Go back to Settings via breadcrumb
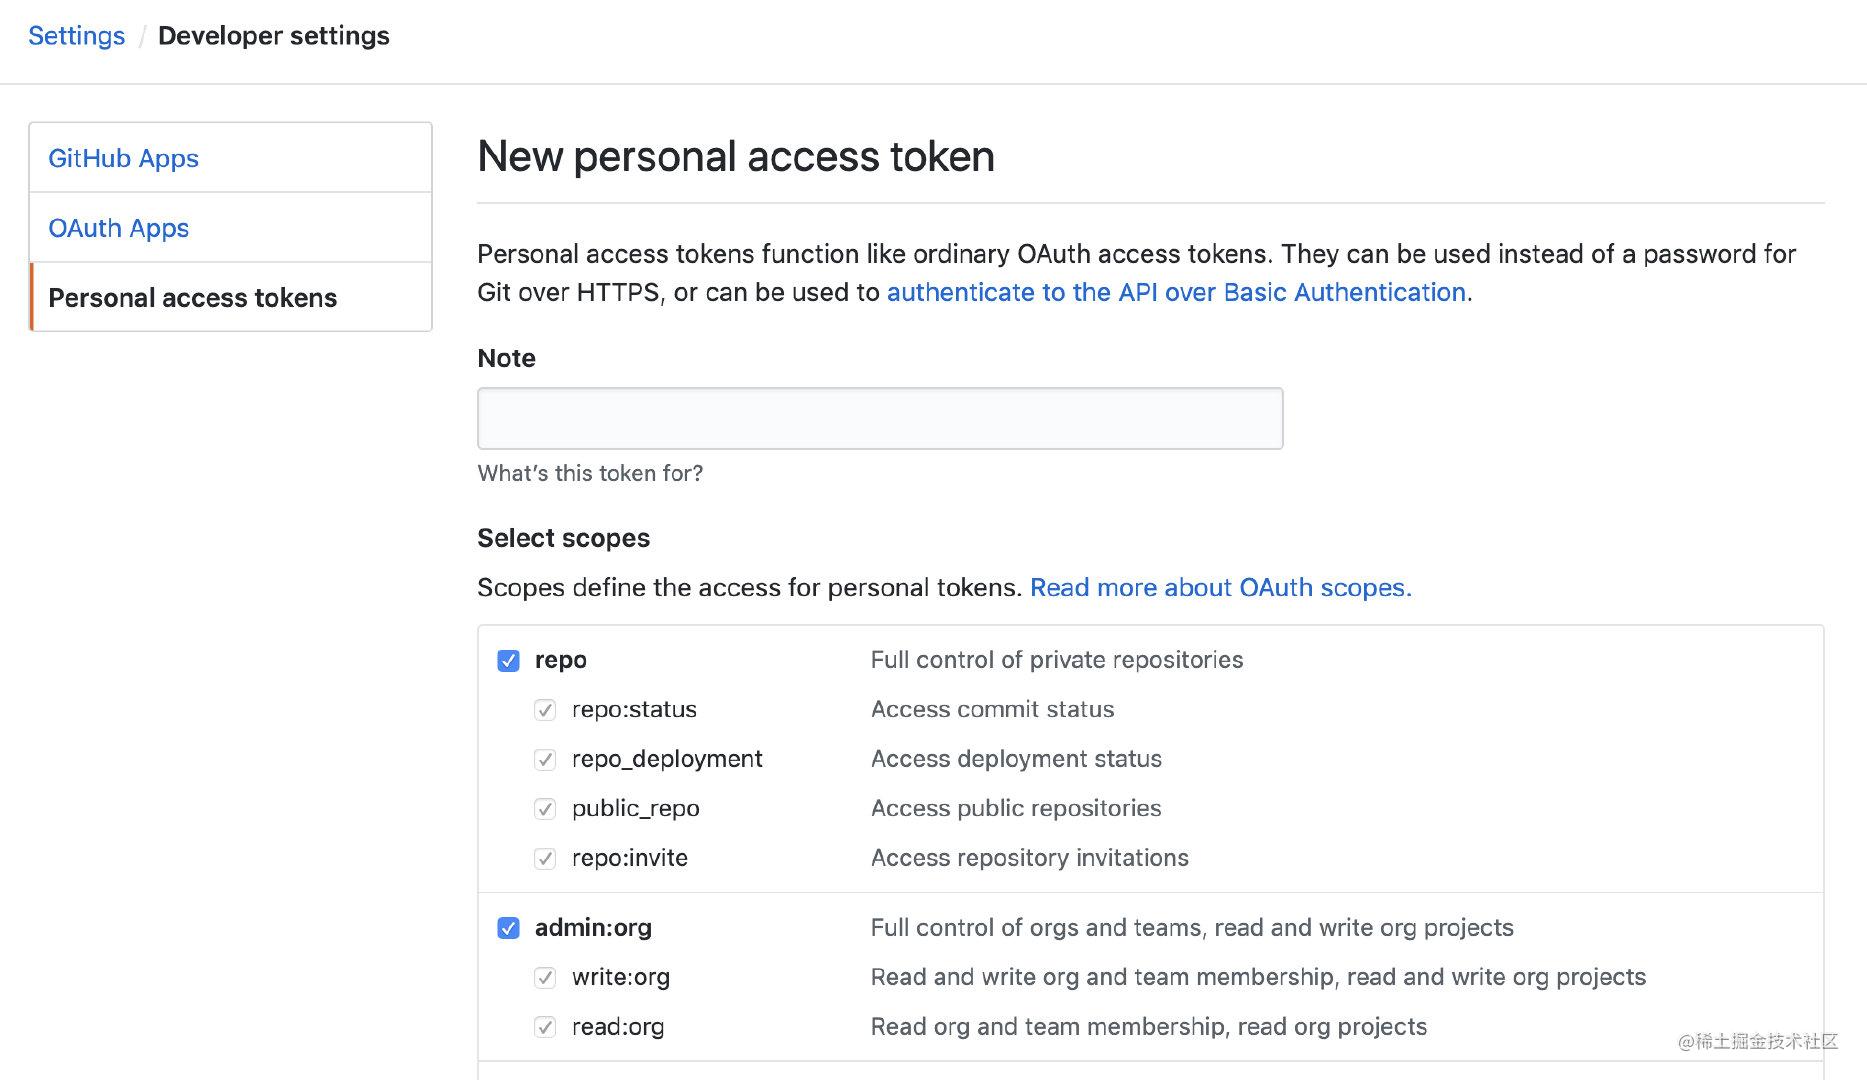1867x1080 pixels. coord(77,36)
